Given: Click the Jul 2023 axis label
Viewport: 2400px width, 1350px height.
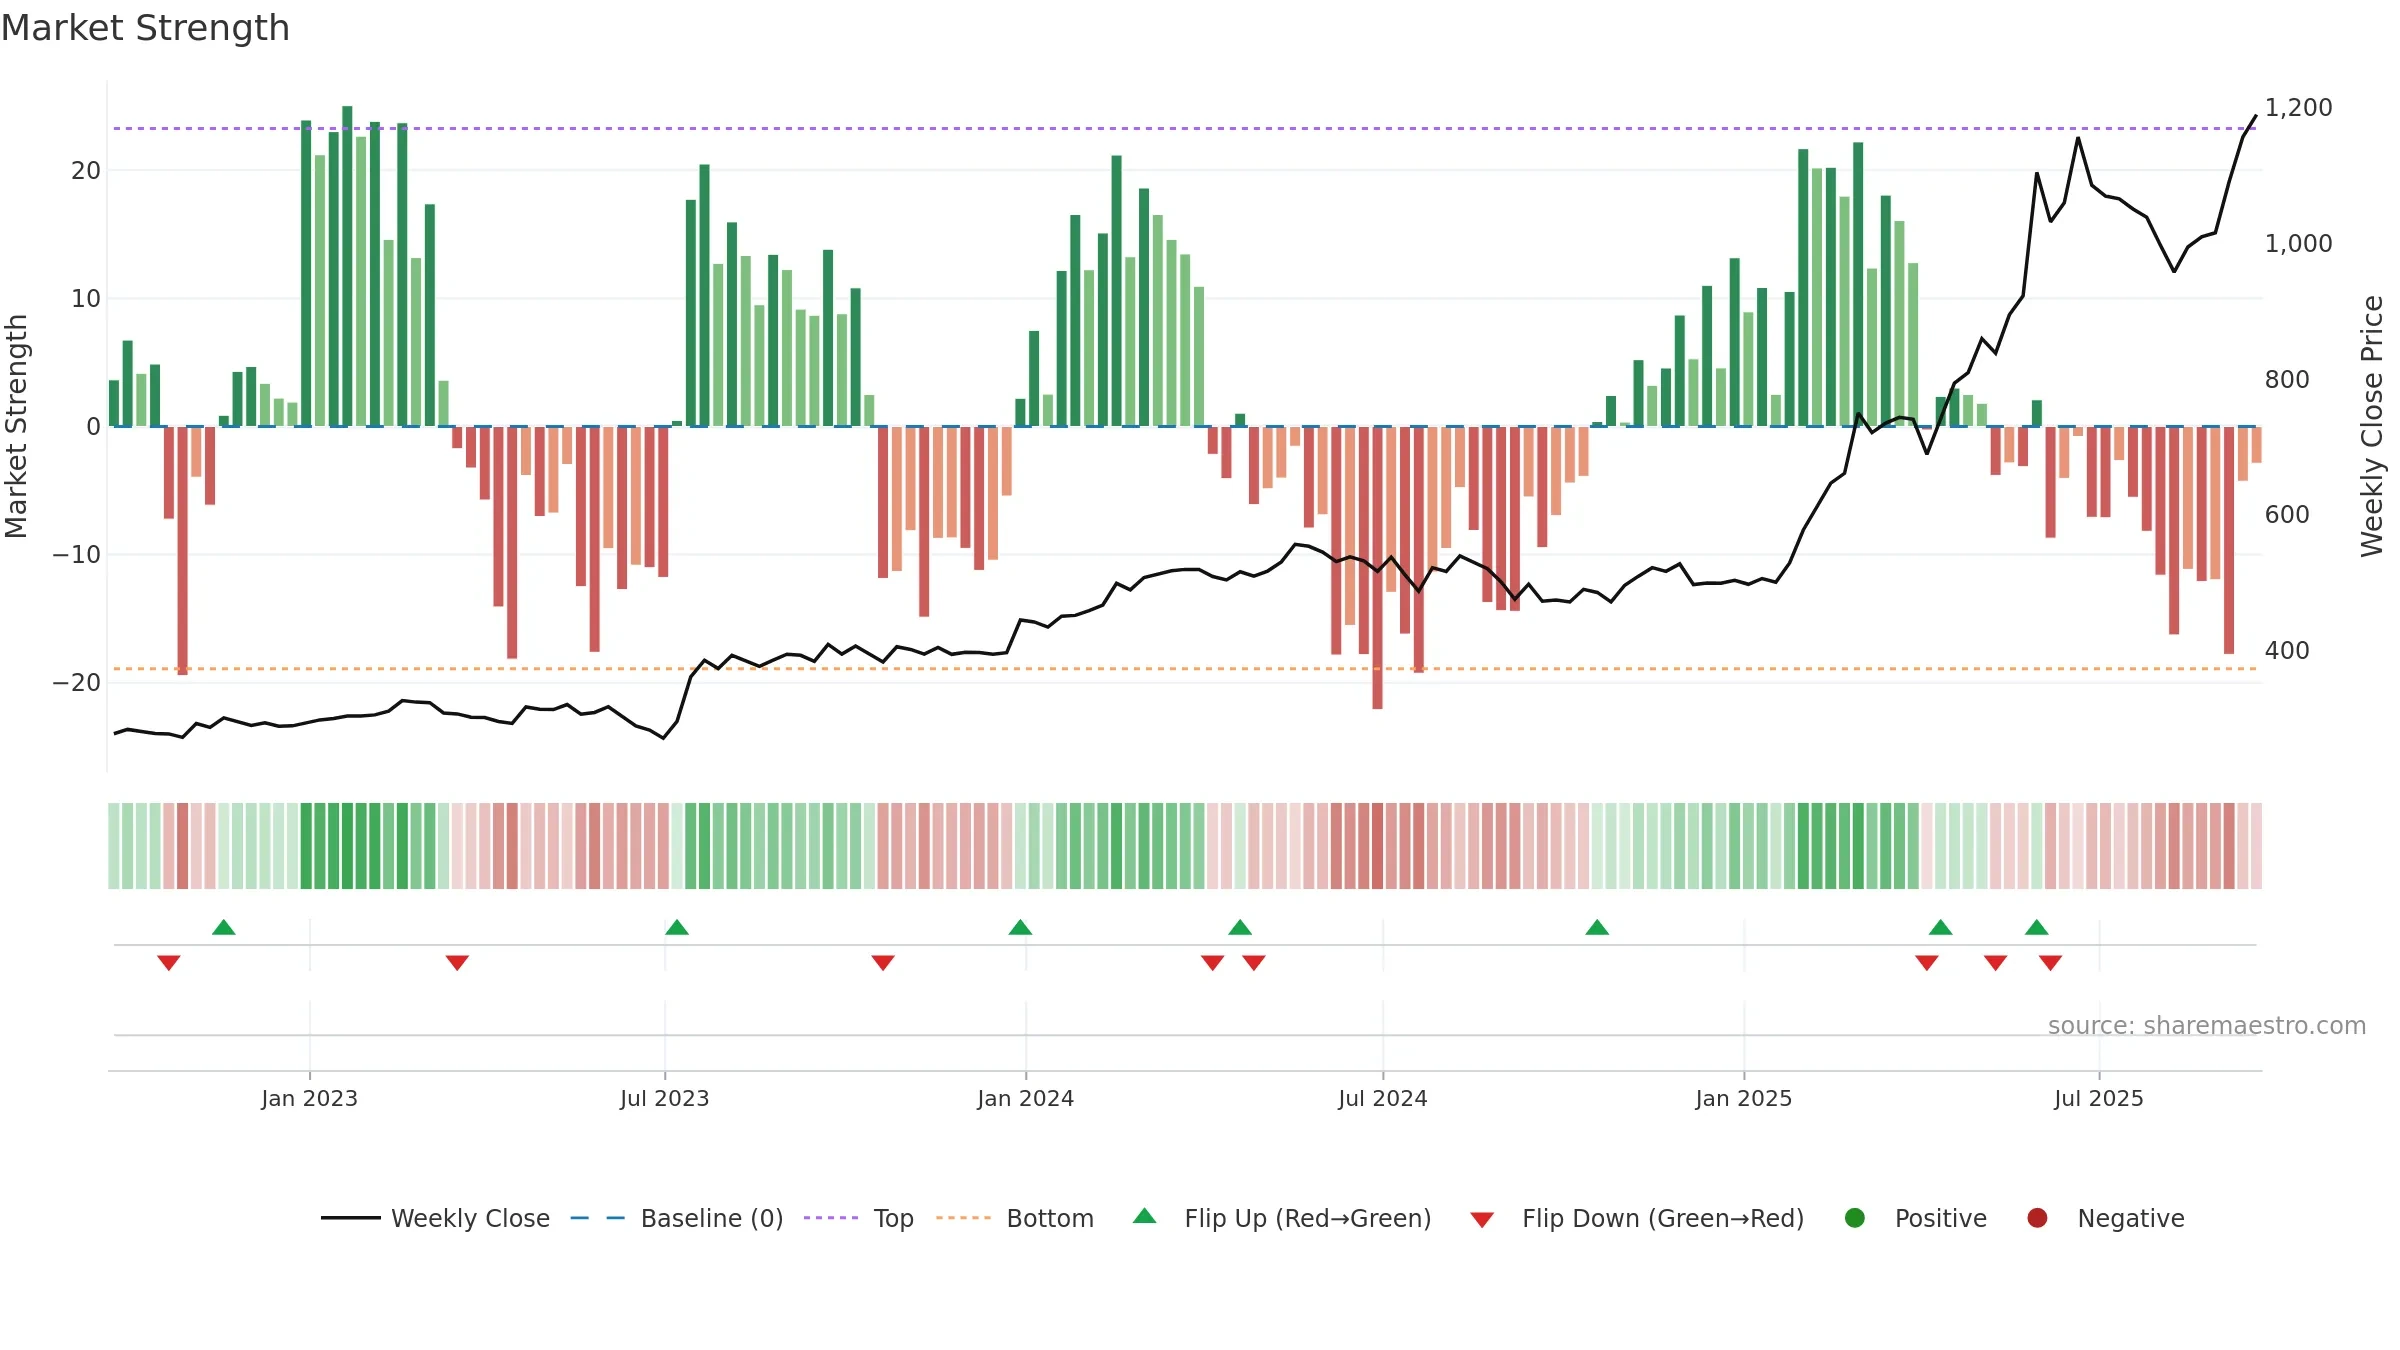Looking at the screenshot, I should pyautogui.click(x=664, y=1098).
